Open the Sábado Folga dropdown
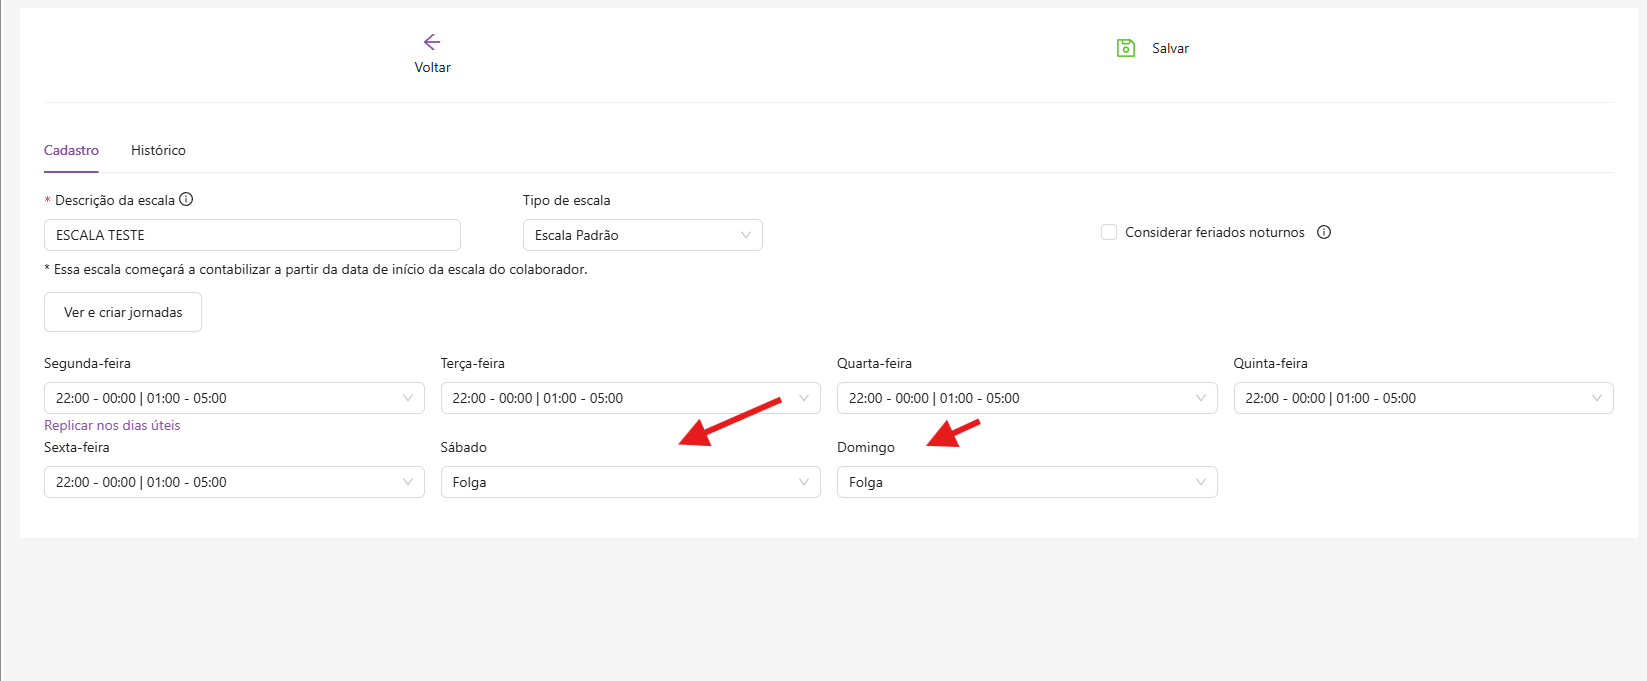Image resolution: width=1647 pixels, height=681 pixels. pyautogui.click(x=630, y=482)
